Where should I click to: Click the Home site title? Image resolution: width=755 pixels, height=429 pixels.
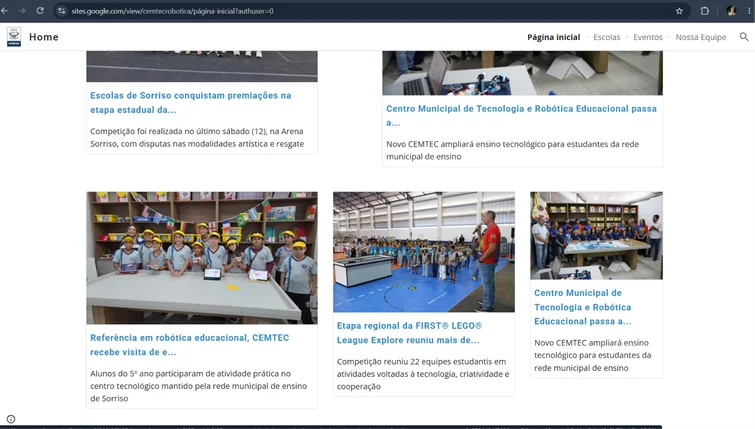[x=43, y=37]
